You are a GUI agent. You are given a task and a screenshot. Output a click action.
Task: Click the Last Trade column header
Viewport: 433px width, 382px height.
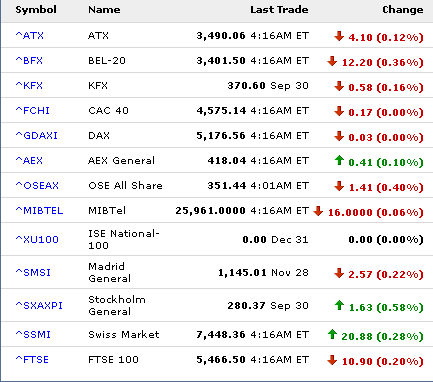[x=279, y=10]
